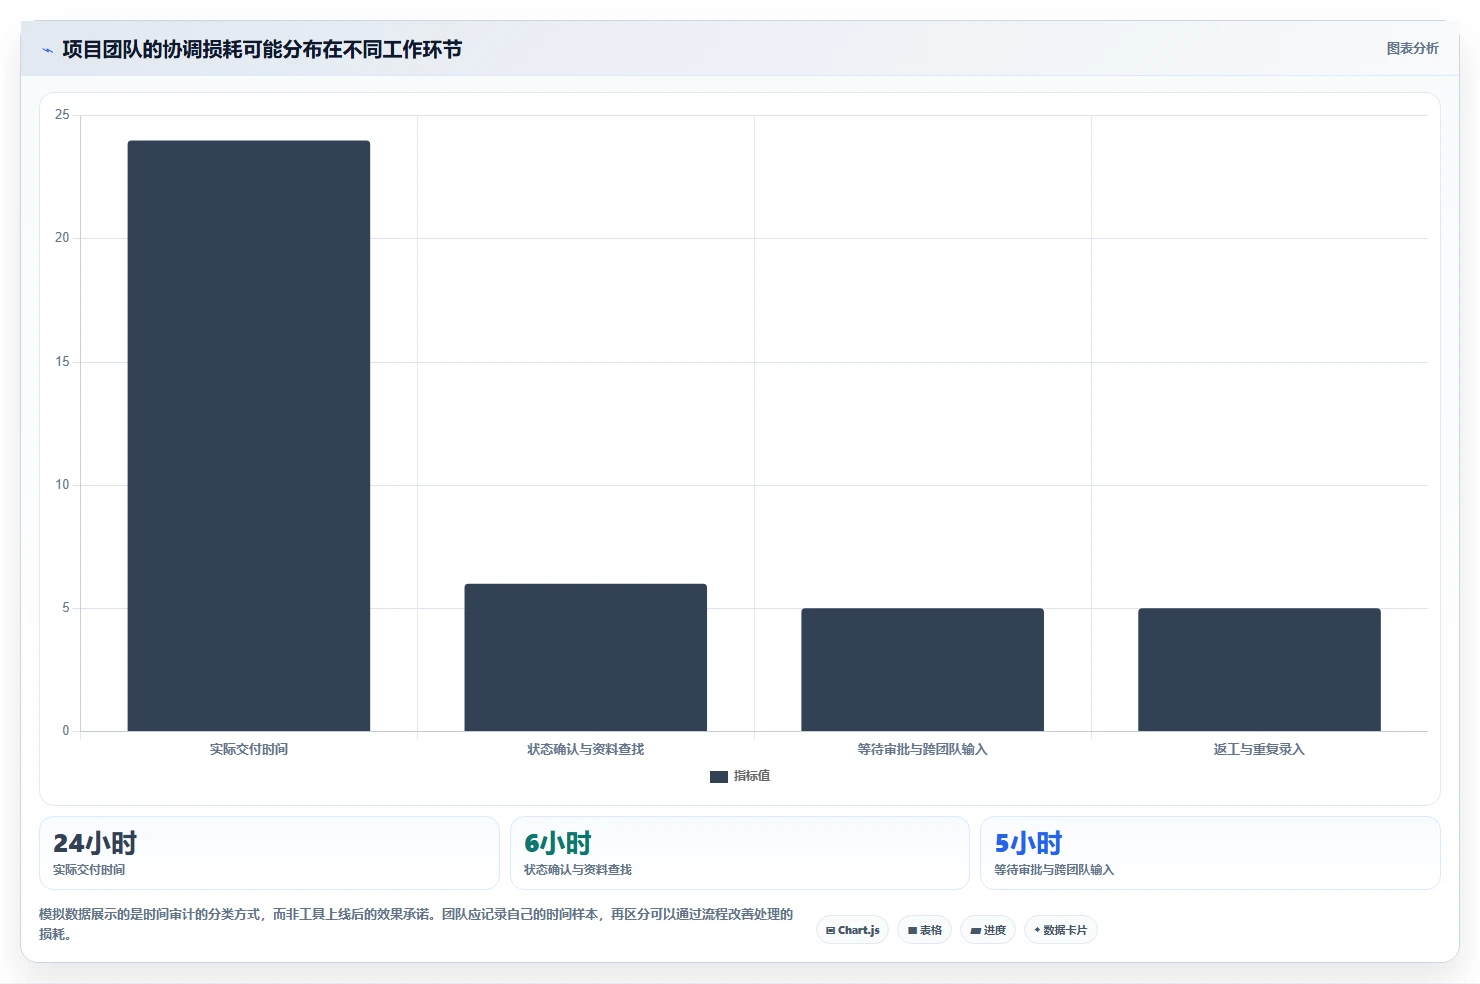The height and width of the screenshot is (984, 1480).
Task: Click the y-axis value 10
Action: point(62,485)
